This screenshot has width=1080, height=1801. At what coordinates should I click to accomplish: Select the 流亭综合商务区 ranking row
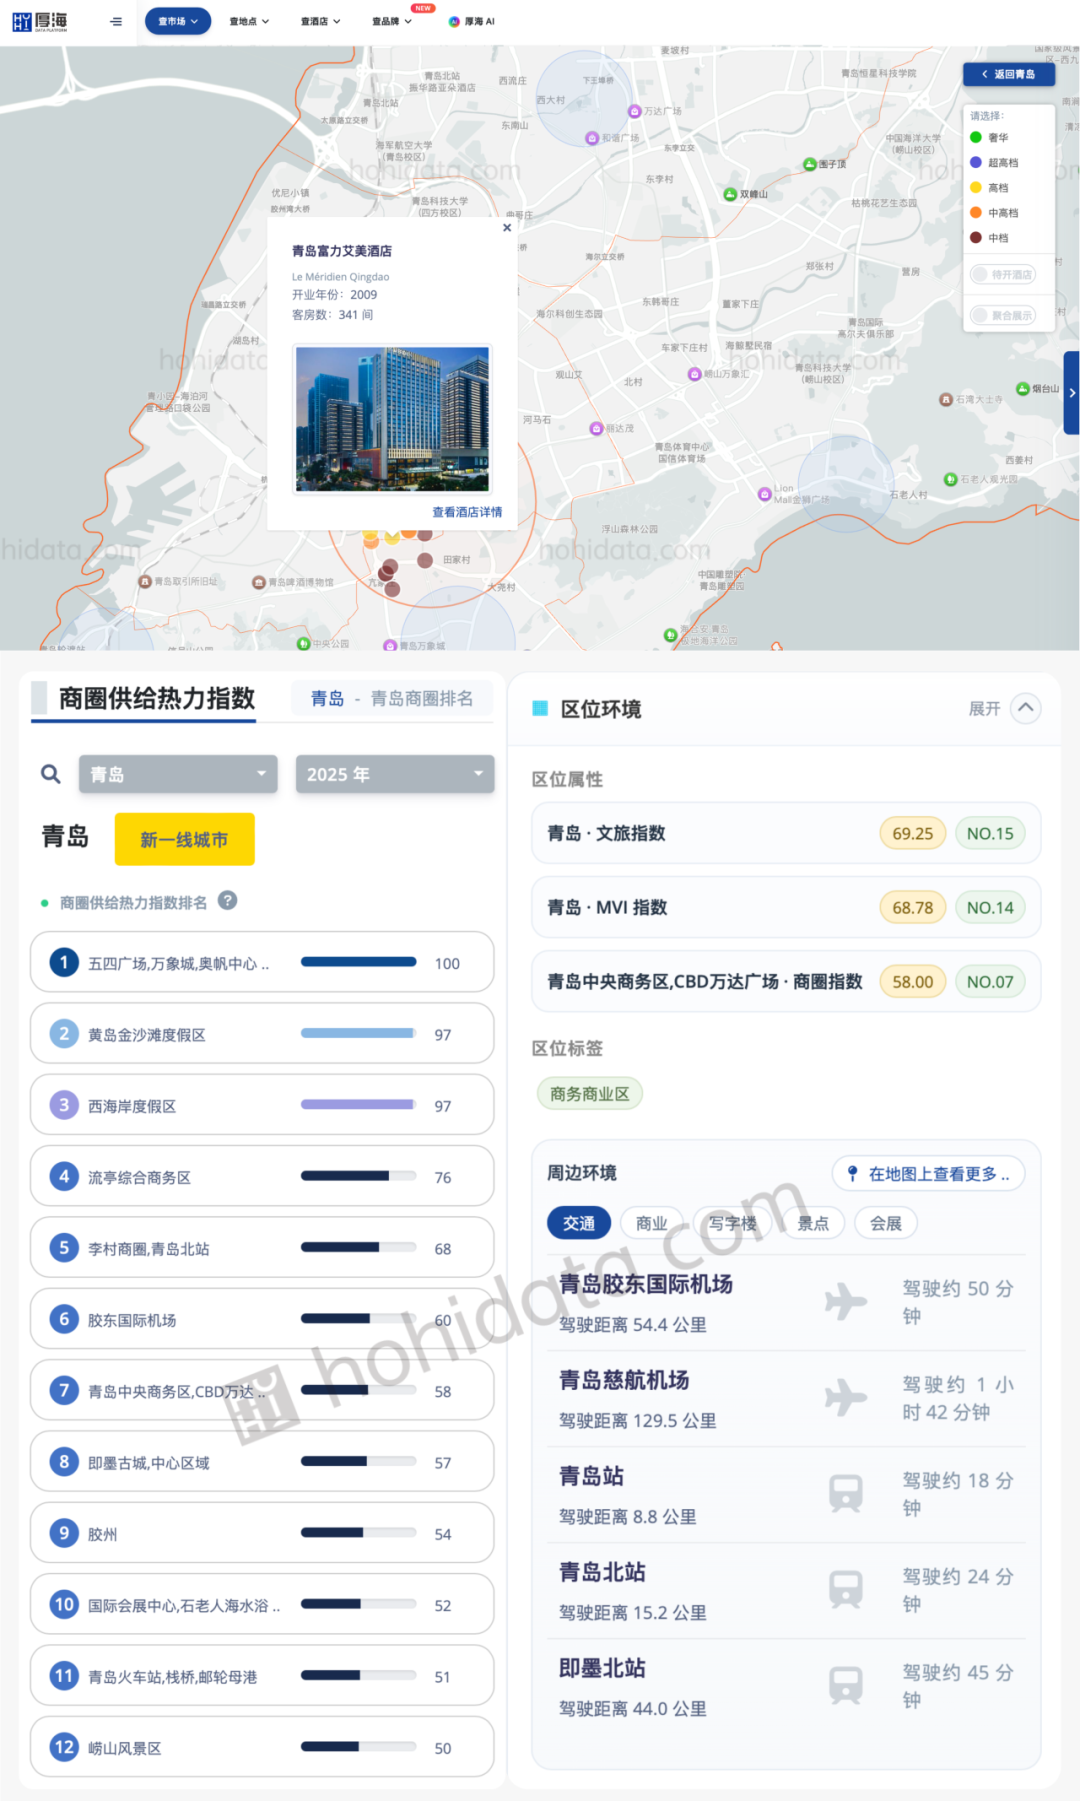click(x=262, y=1176)
